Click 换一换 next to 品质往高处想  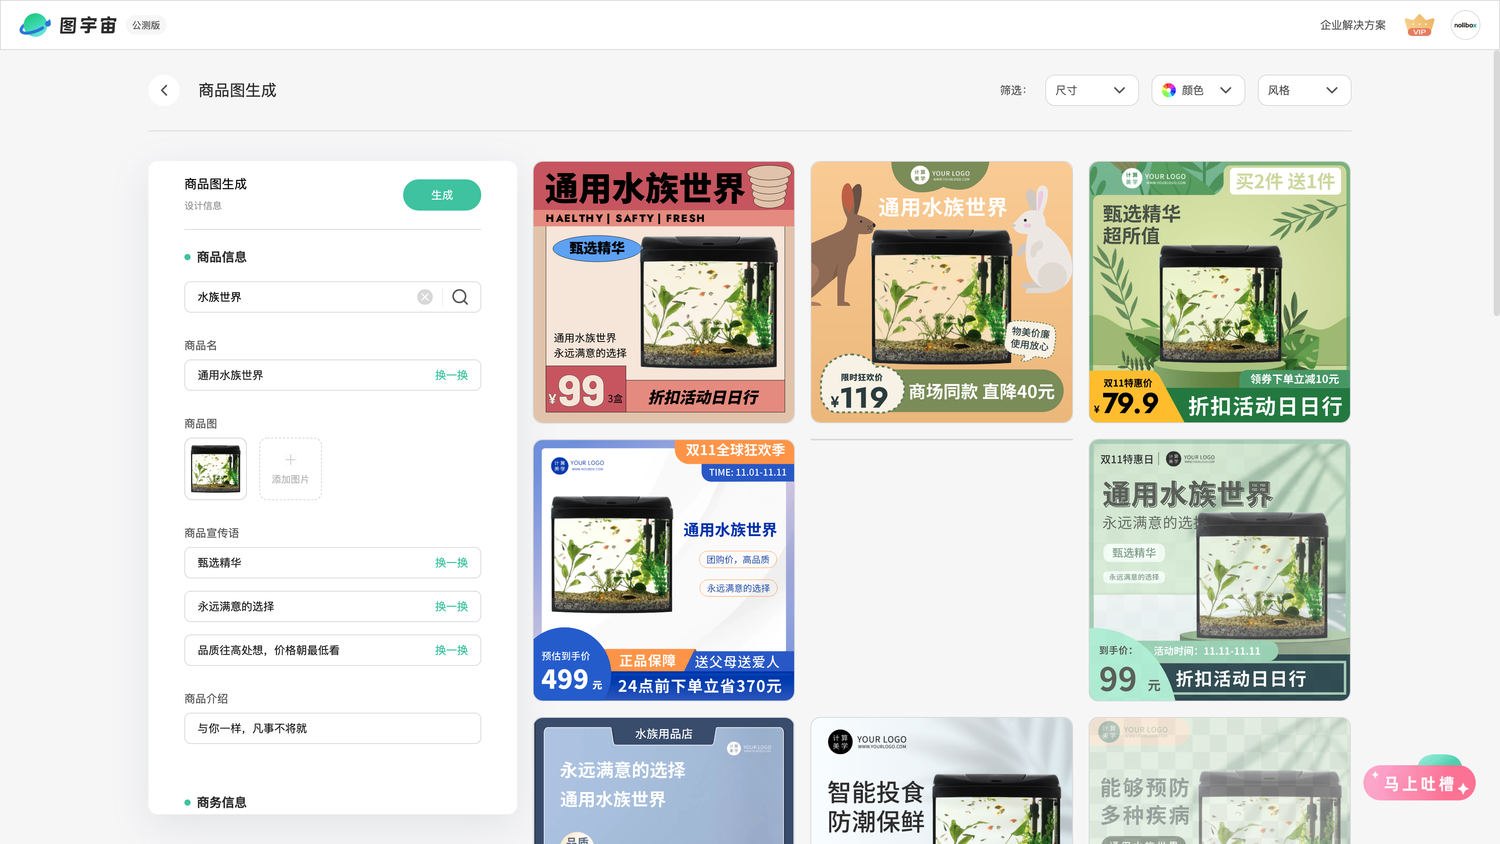coord(451,650)
